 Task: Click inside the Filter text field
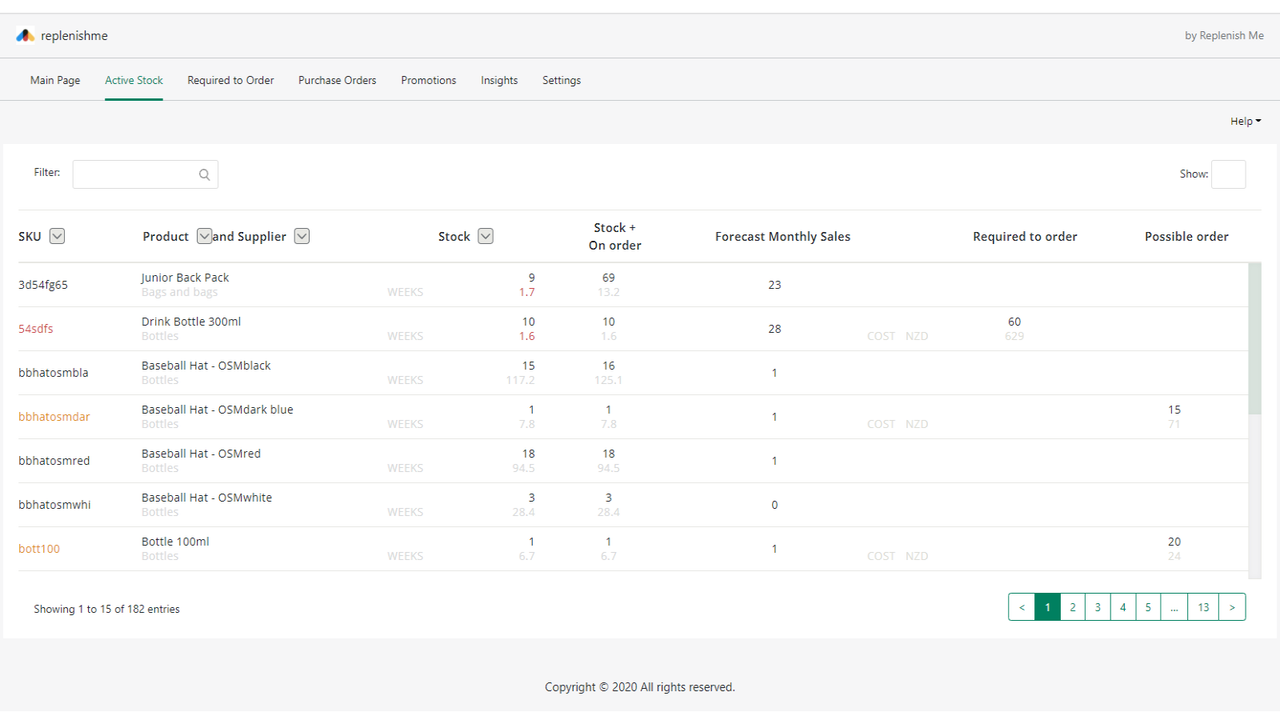click(x=140, y=174)
